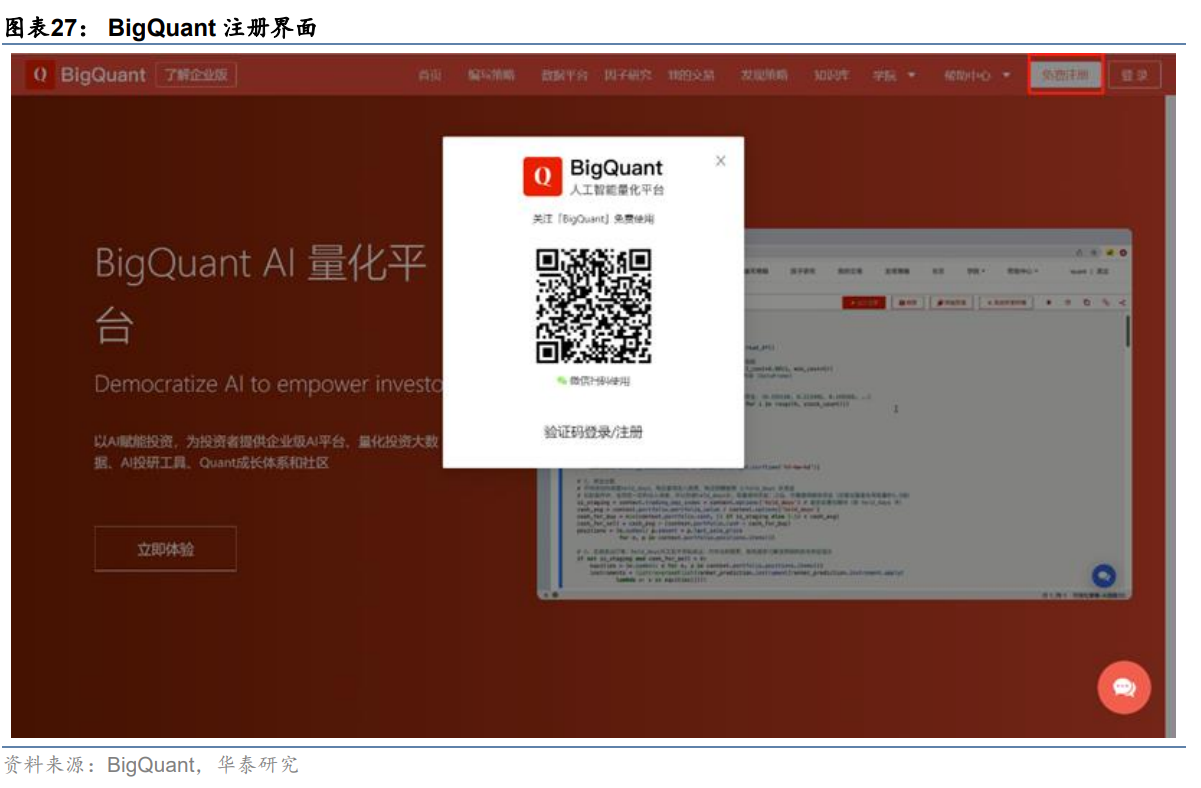The height and width of the screenshot is (788, 1201).
Task: Click the Democratize AI to empower slogan
Action: tap(268, 385)
